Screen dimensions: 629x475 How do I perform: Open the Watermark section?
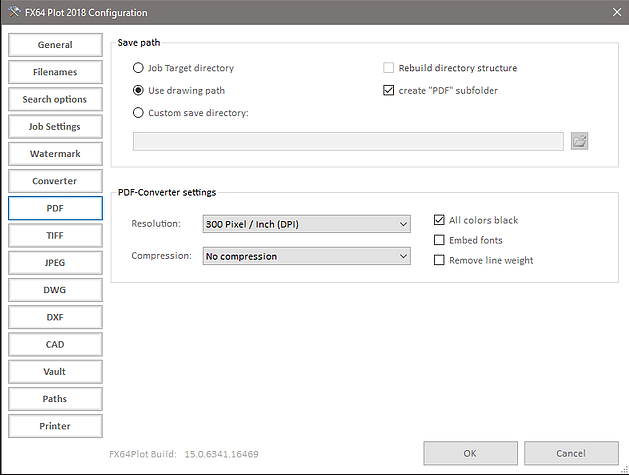point(55,154)
